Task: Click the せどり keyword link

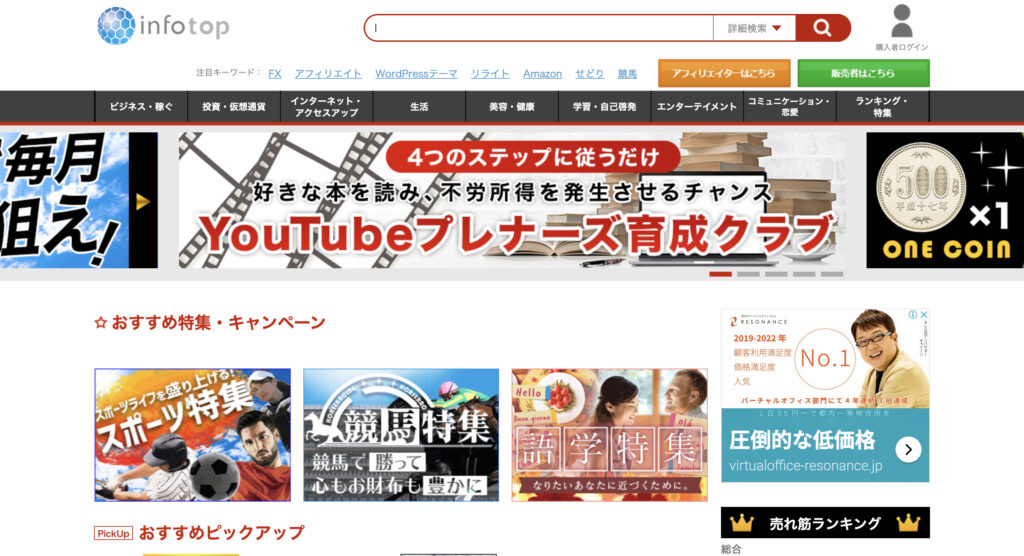Action: [590, 74]
